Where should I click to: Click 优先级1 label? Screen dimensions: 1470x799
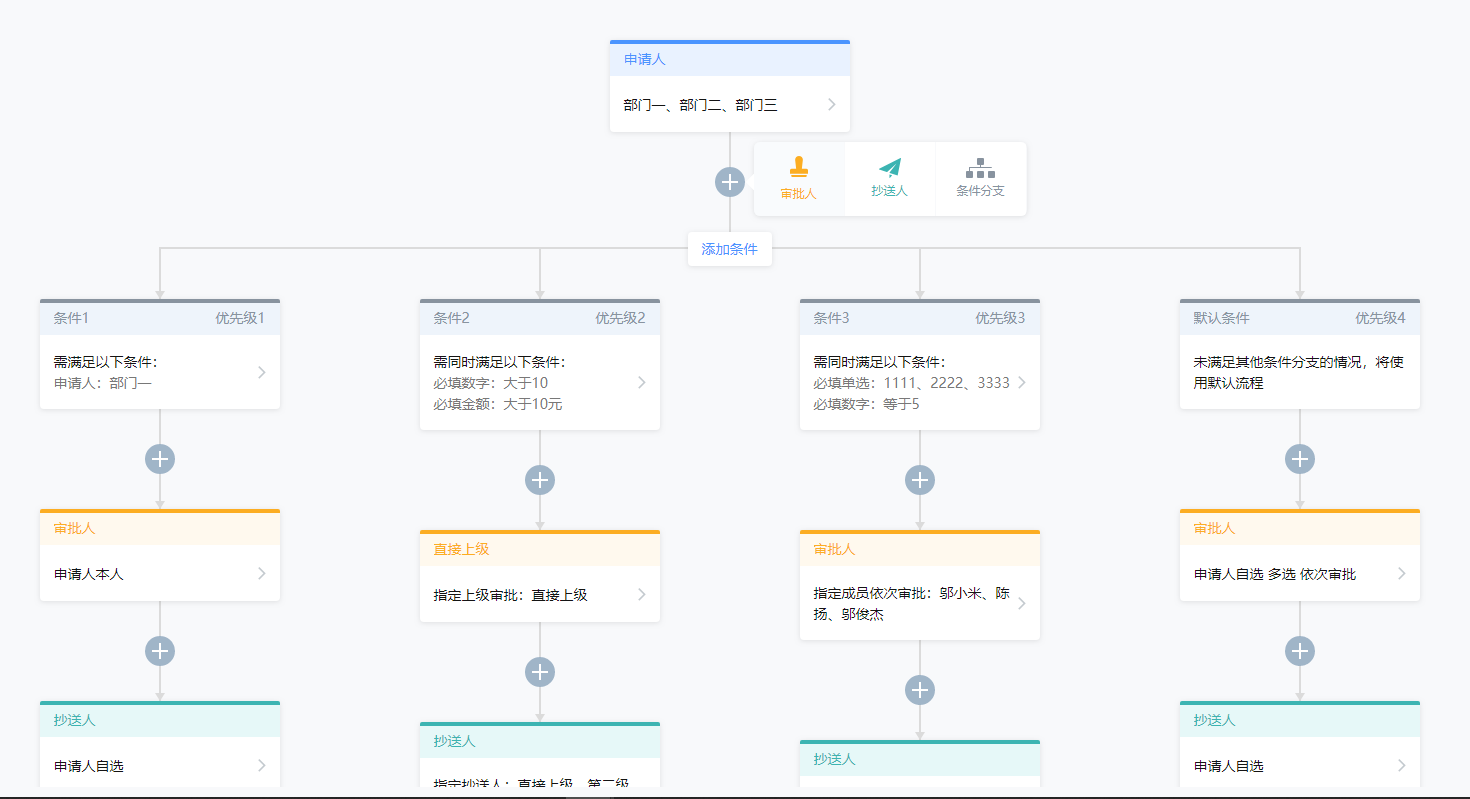click(x=240, y=318)
